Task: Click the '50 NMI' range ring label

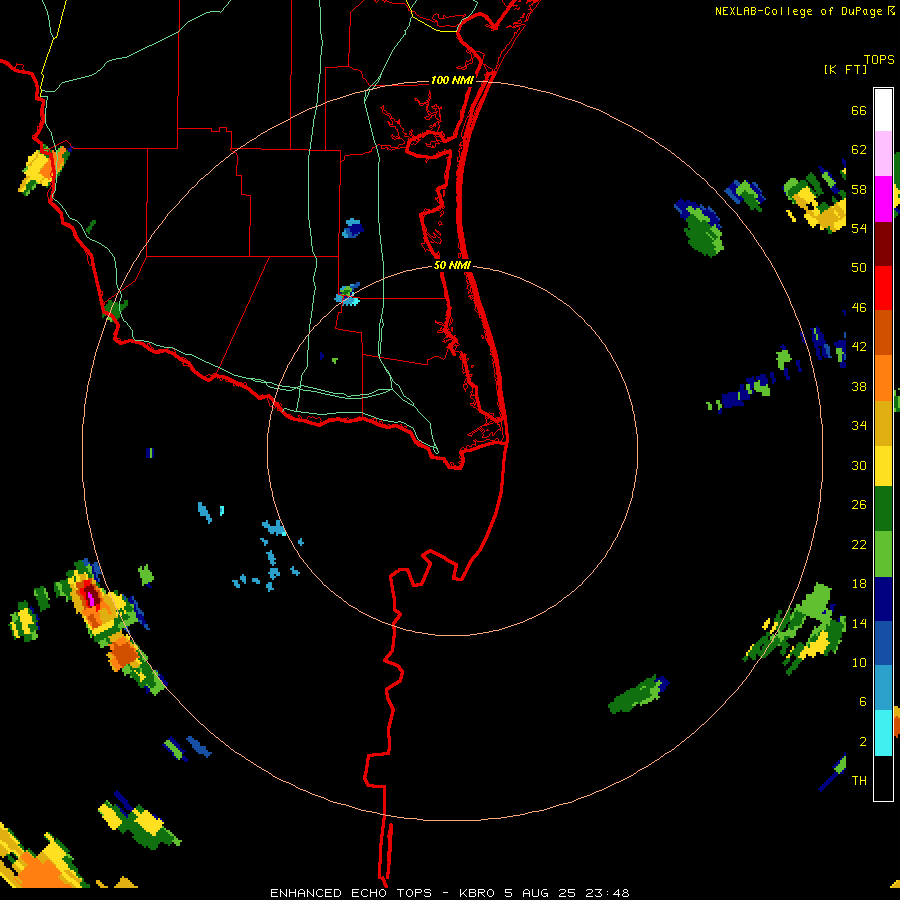Action: [452, 265]
